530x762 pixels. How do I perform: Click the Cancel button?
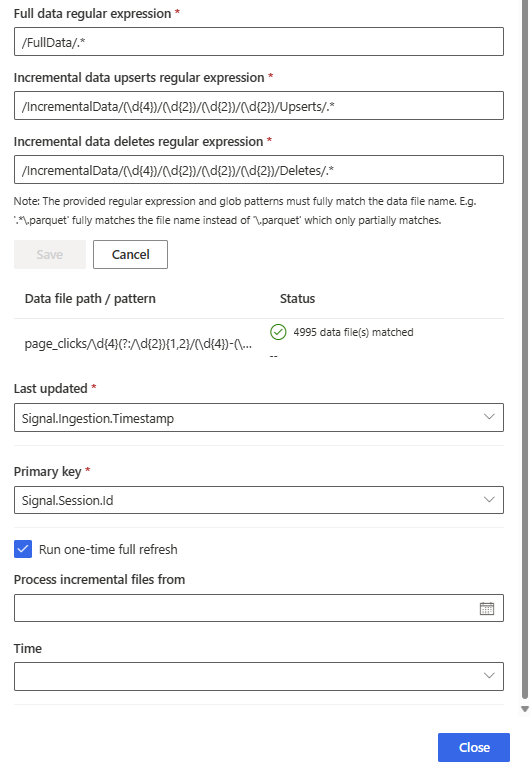coord(130,254)
